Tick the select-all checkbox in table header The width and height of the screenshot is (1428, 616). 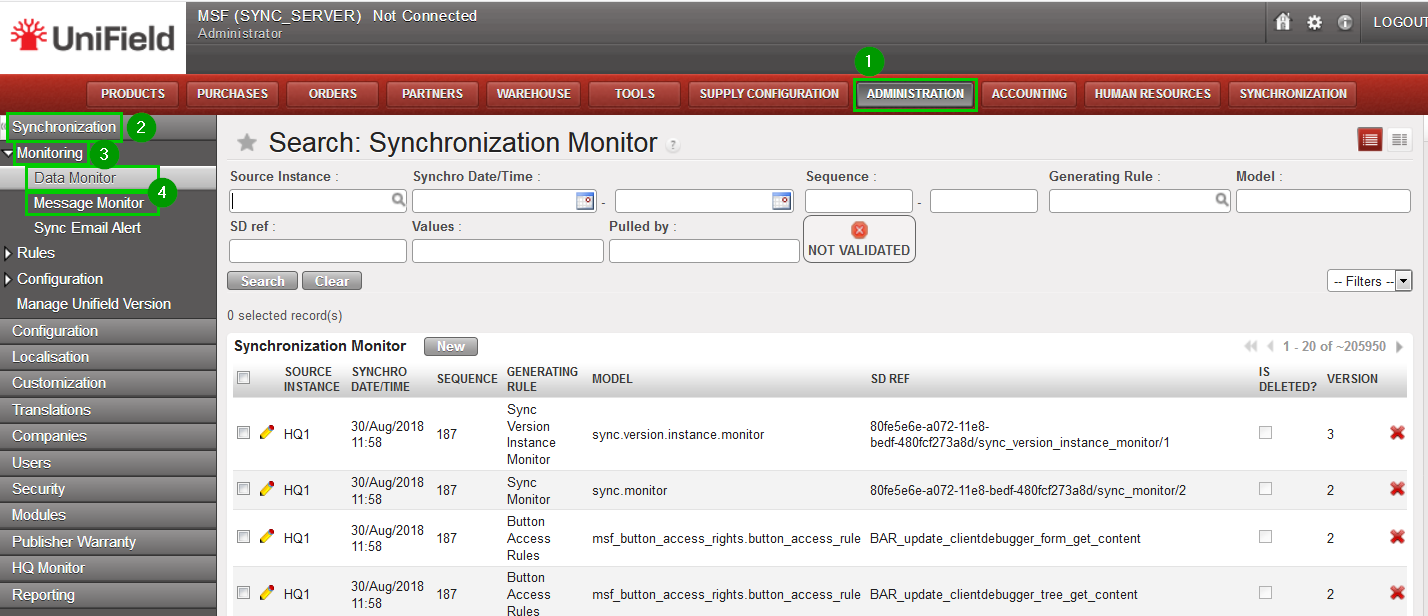click(243, 378)
